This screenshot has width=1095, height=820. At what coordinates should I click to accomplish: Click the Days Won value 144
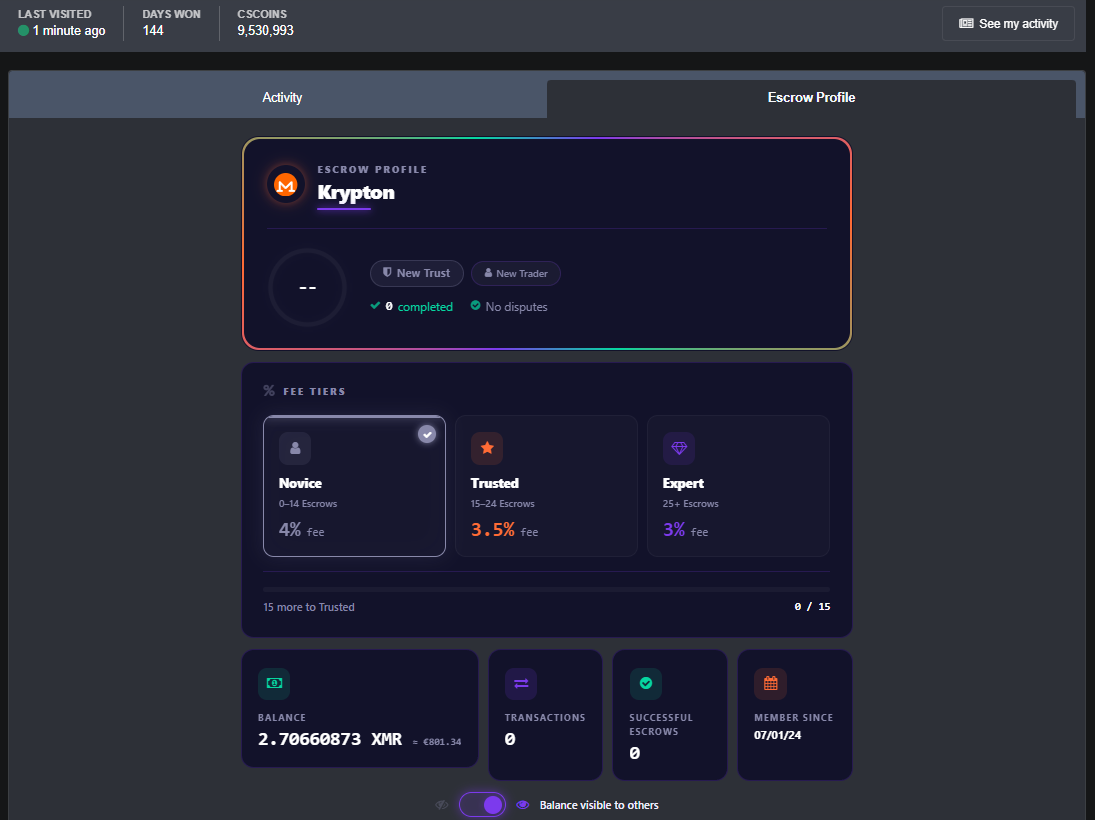point(153,30)
